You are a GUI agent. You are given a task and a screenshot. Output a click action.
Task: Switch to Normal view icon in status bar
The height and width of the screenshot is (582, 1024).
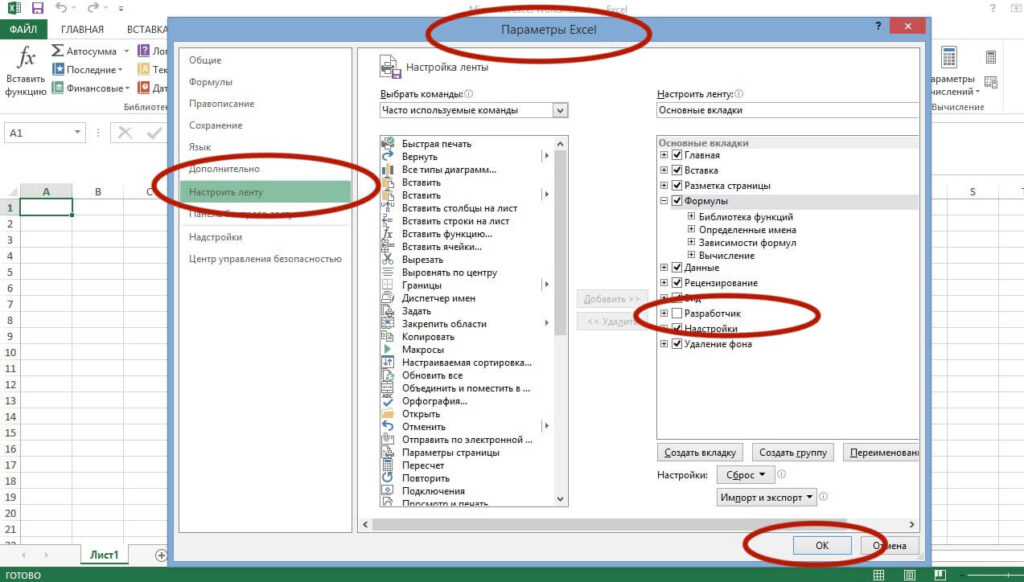coord(879,575)
